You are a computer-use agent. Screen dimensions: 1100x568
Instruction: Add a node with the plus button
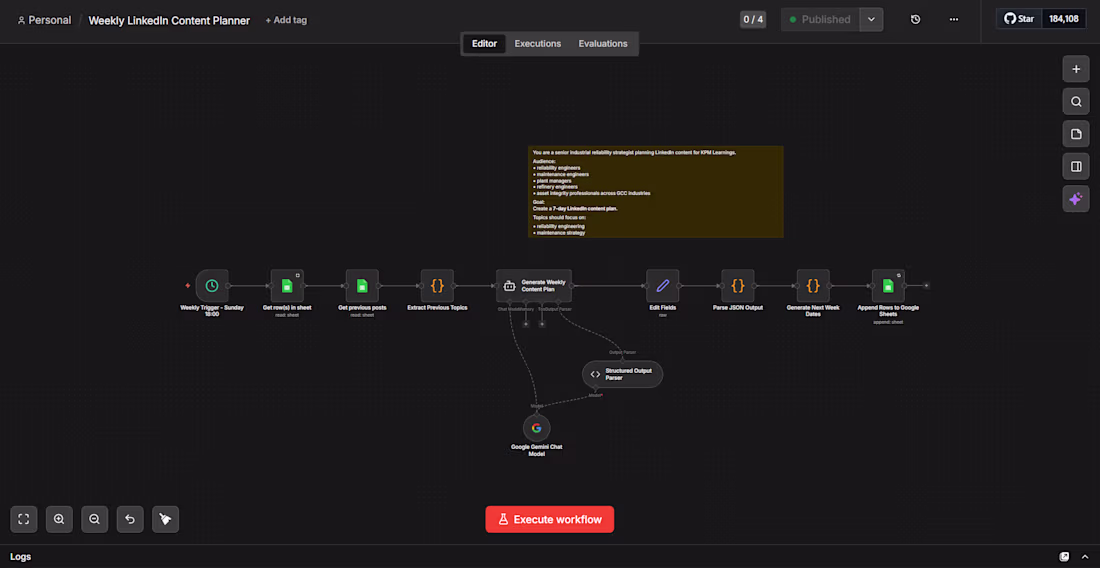coord(1075,69)
